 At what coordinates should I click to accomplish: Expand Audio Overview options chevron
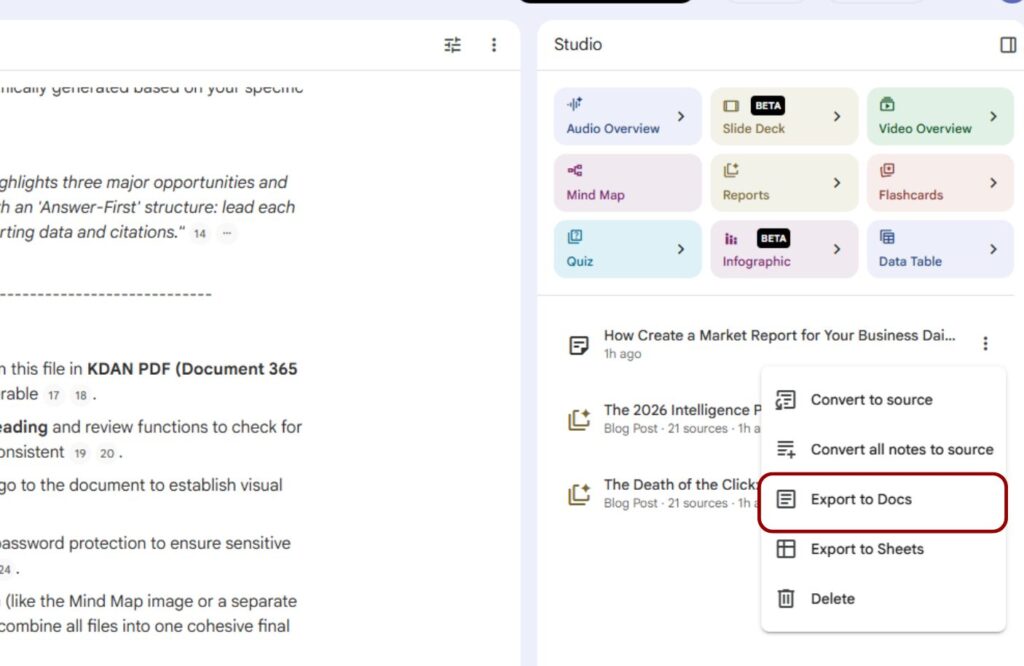(681, 117)
